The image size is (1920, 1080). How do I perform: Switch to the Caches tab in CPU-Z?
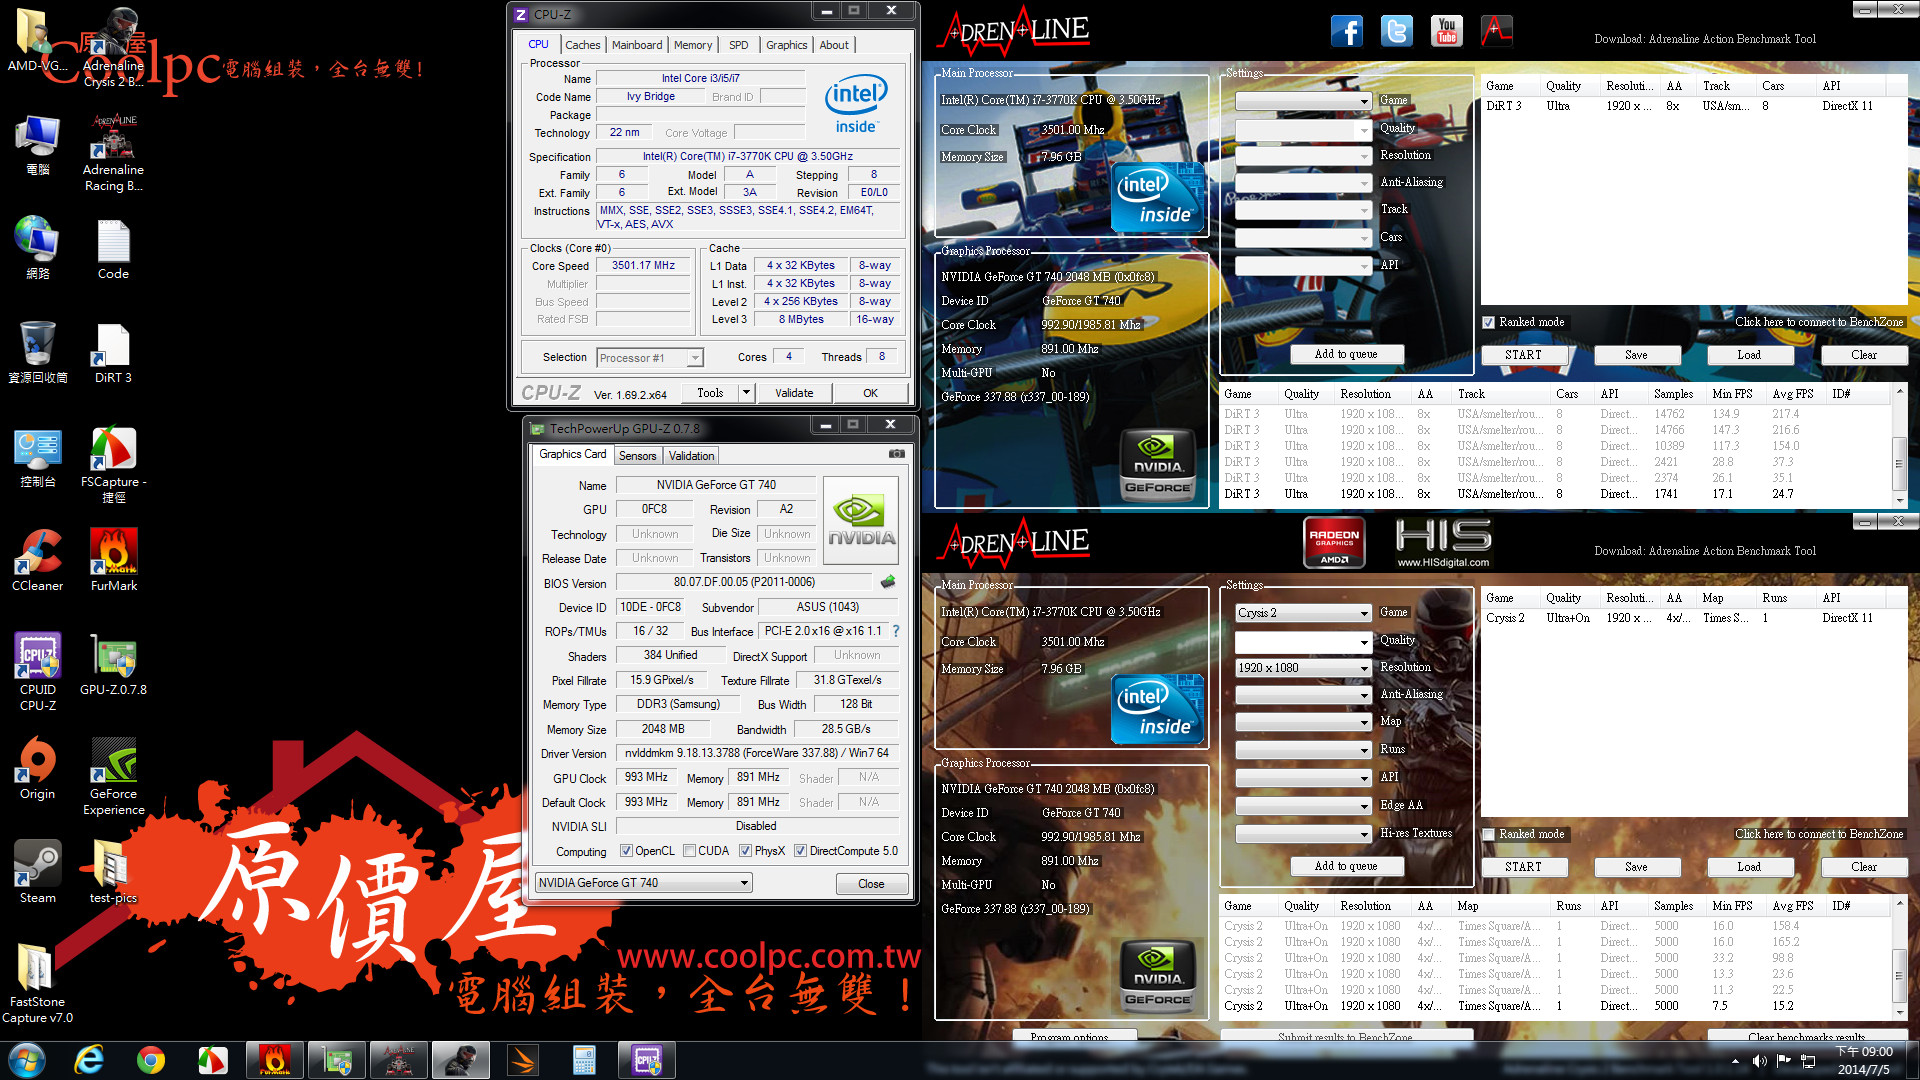[583, 45]
